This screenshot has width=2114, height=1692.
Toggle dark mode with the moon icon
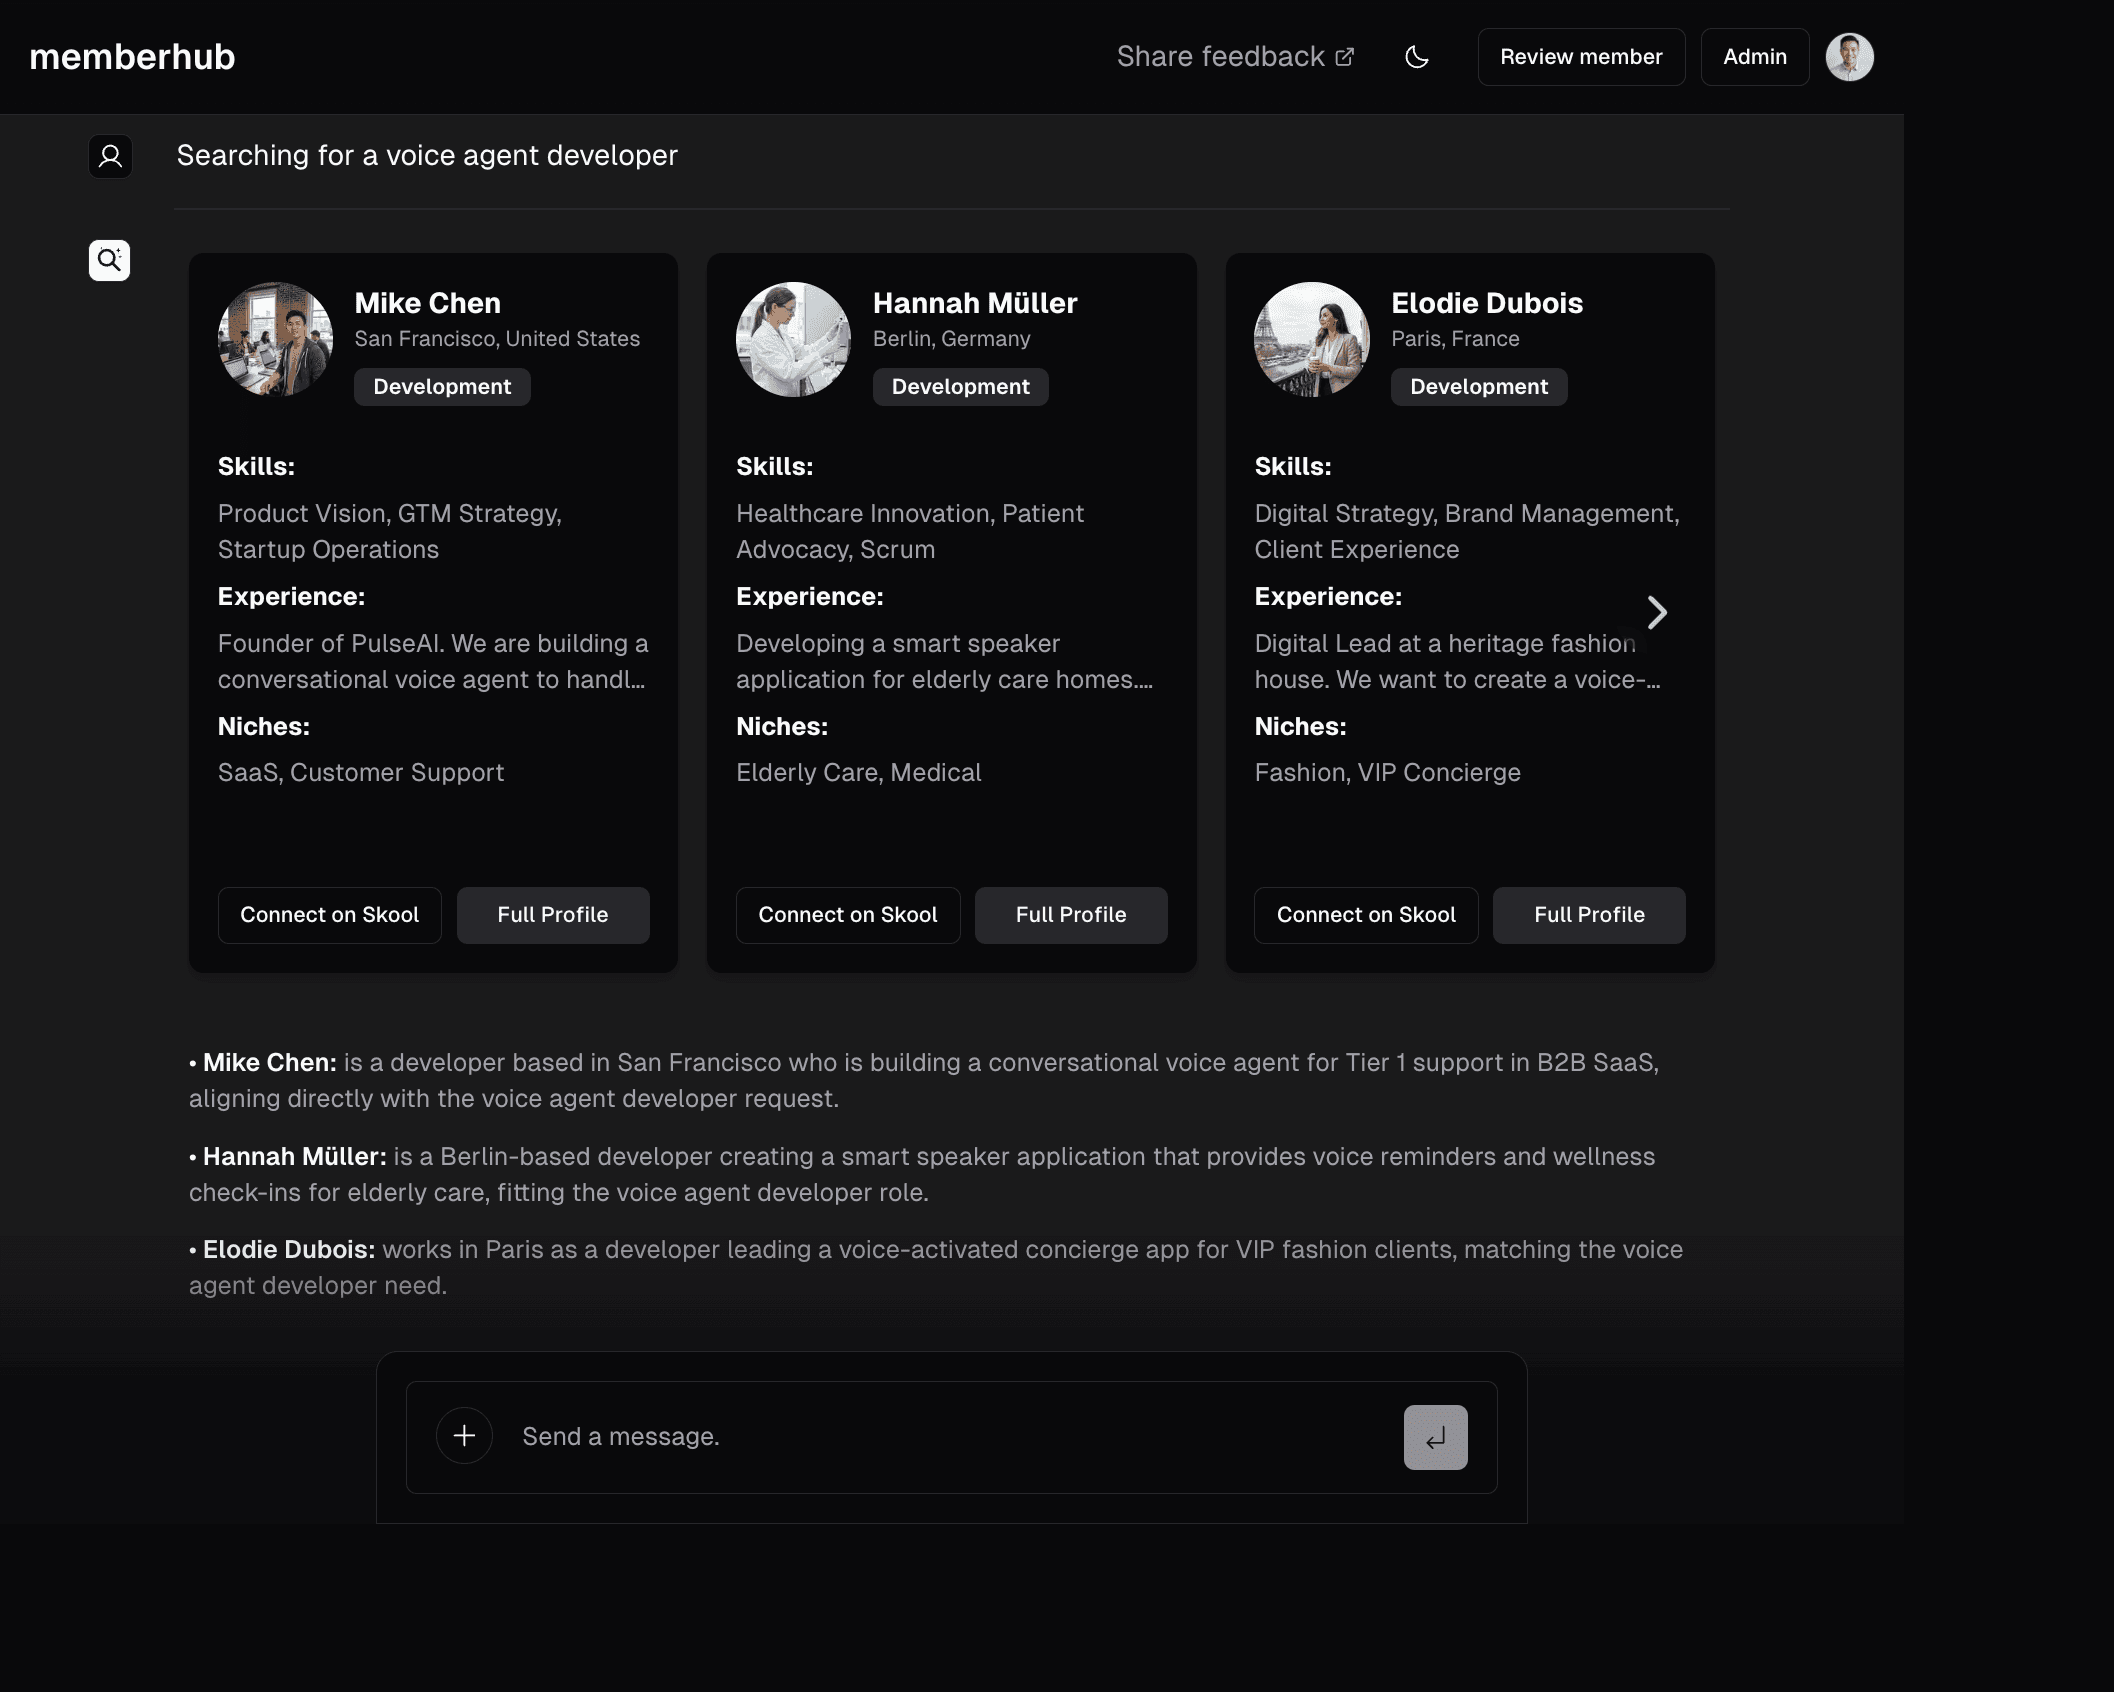[1417, 57]
